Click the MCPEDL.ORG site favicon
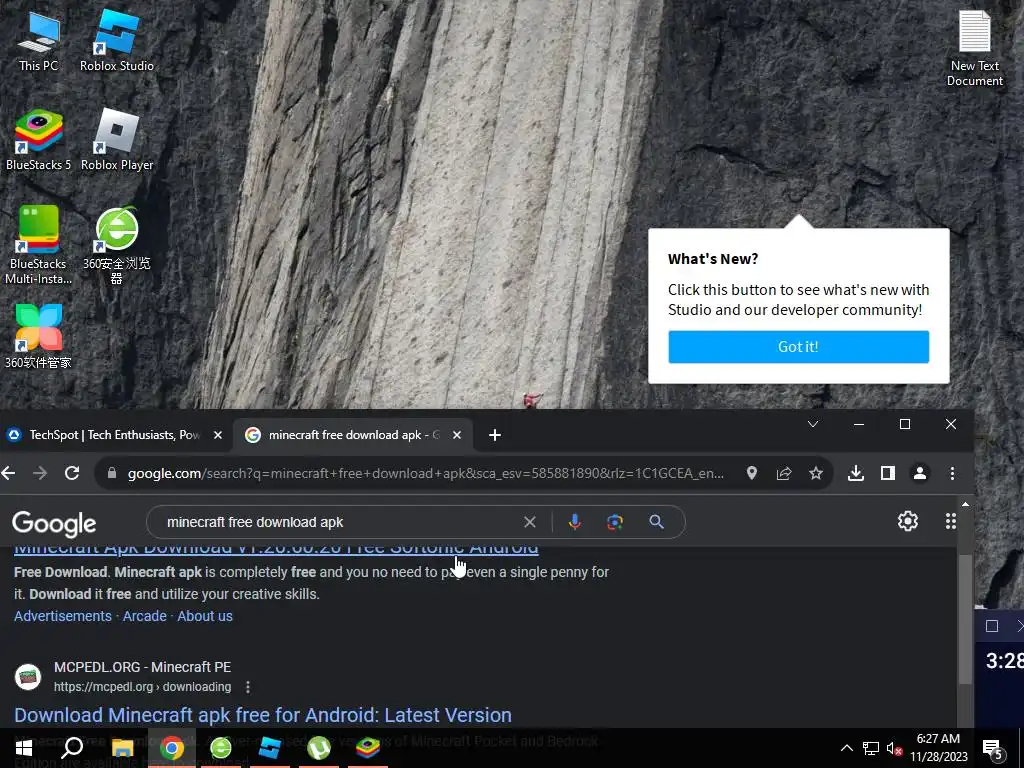The width and height of the screenshot is (1024, 768). point(28,677)
